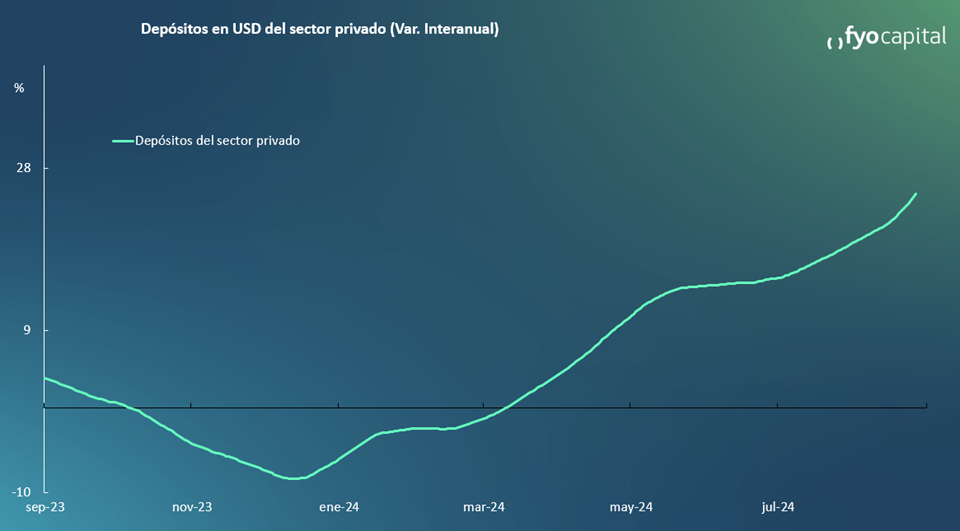Click the '%' unit label
This screenshot has width=960, height=531.
pos(19,88)
